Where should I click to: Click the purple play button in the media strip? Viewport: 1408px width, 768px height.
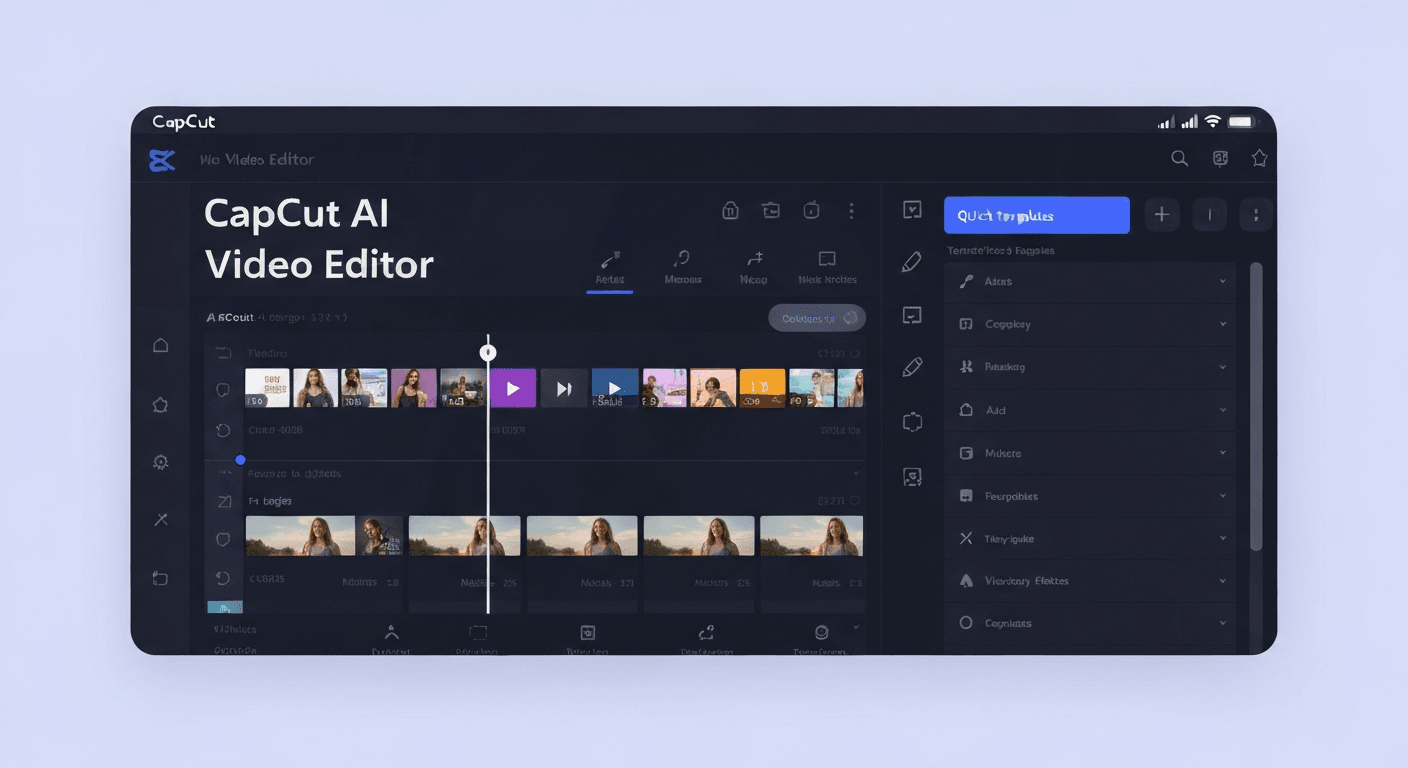tap(513, 388)
